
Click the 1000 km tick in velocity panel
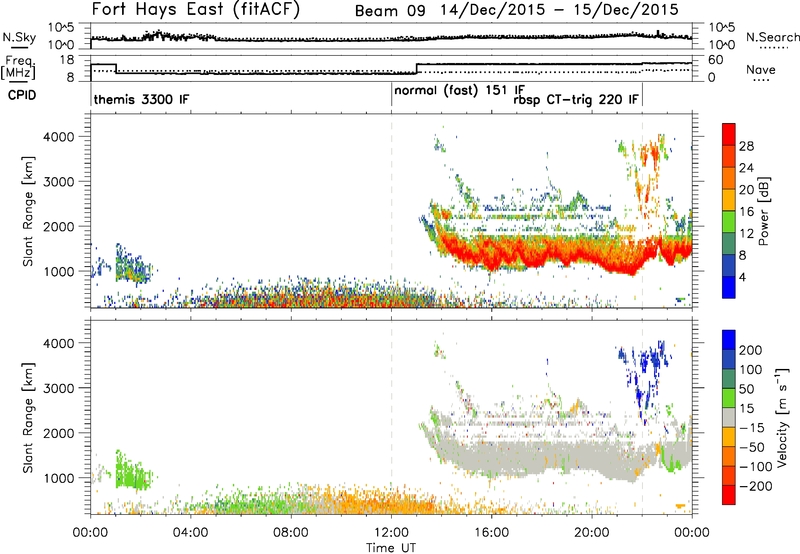pos(60,477)
